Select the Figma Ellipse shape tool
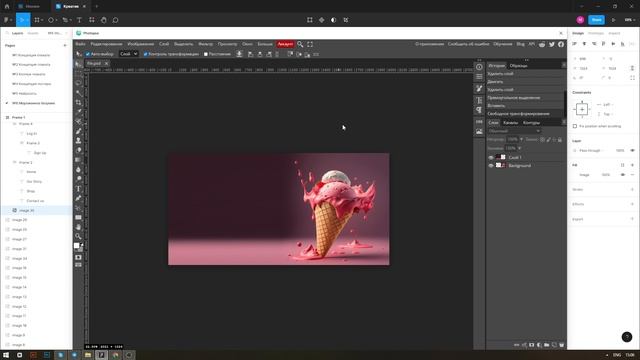 click(x=51, y=20)
